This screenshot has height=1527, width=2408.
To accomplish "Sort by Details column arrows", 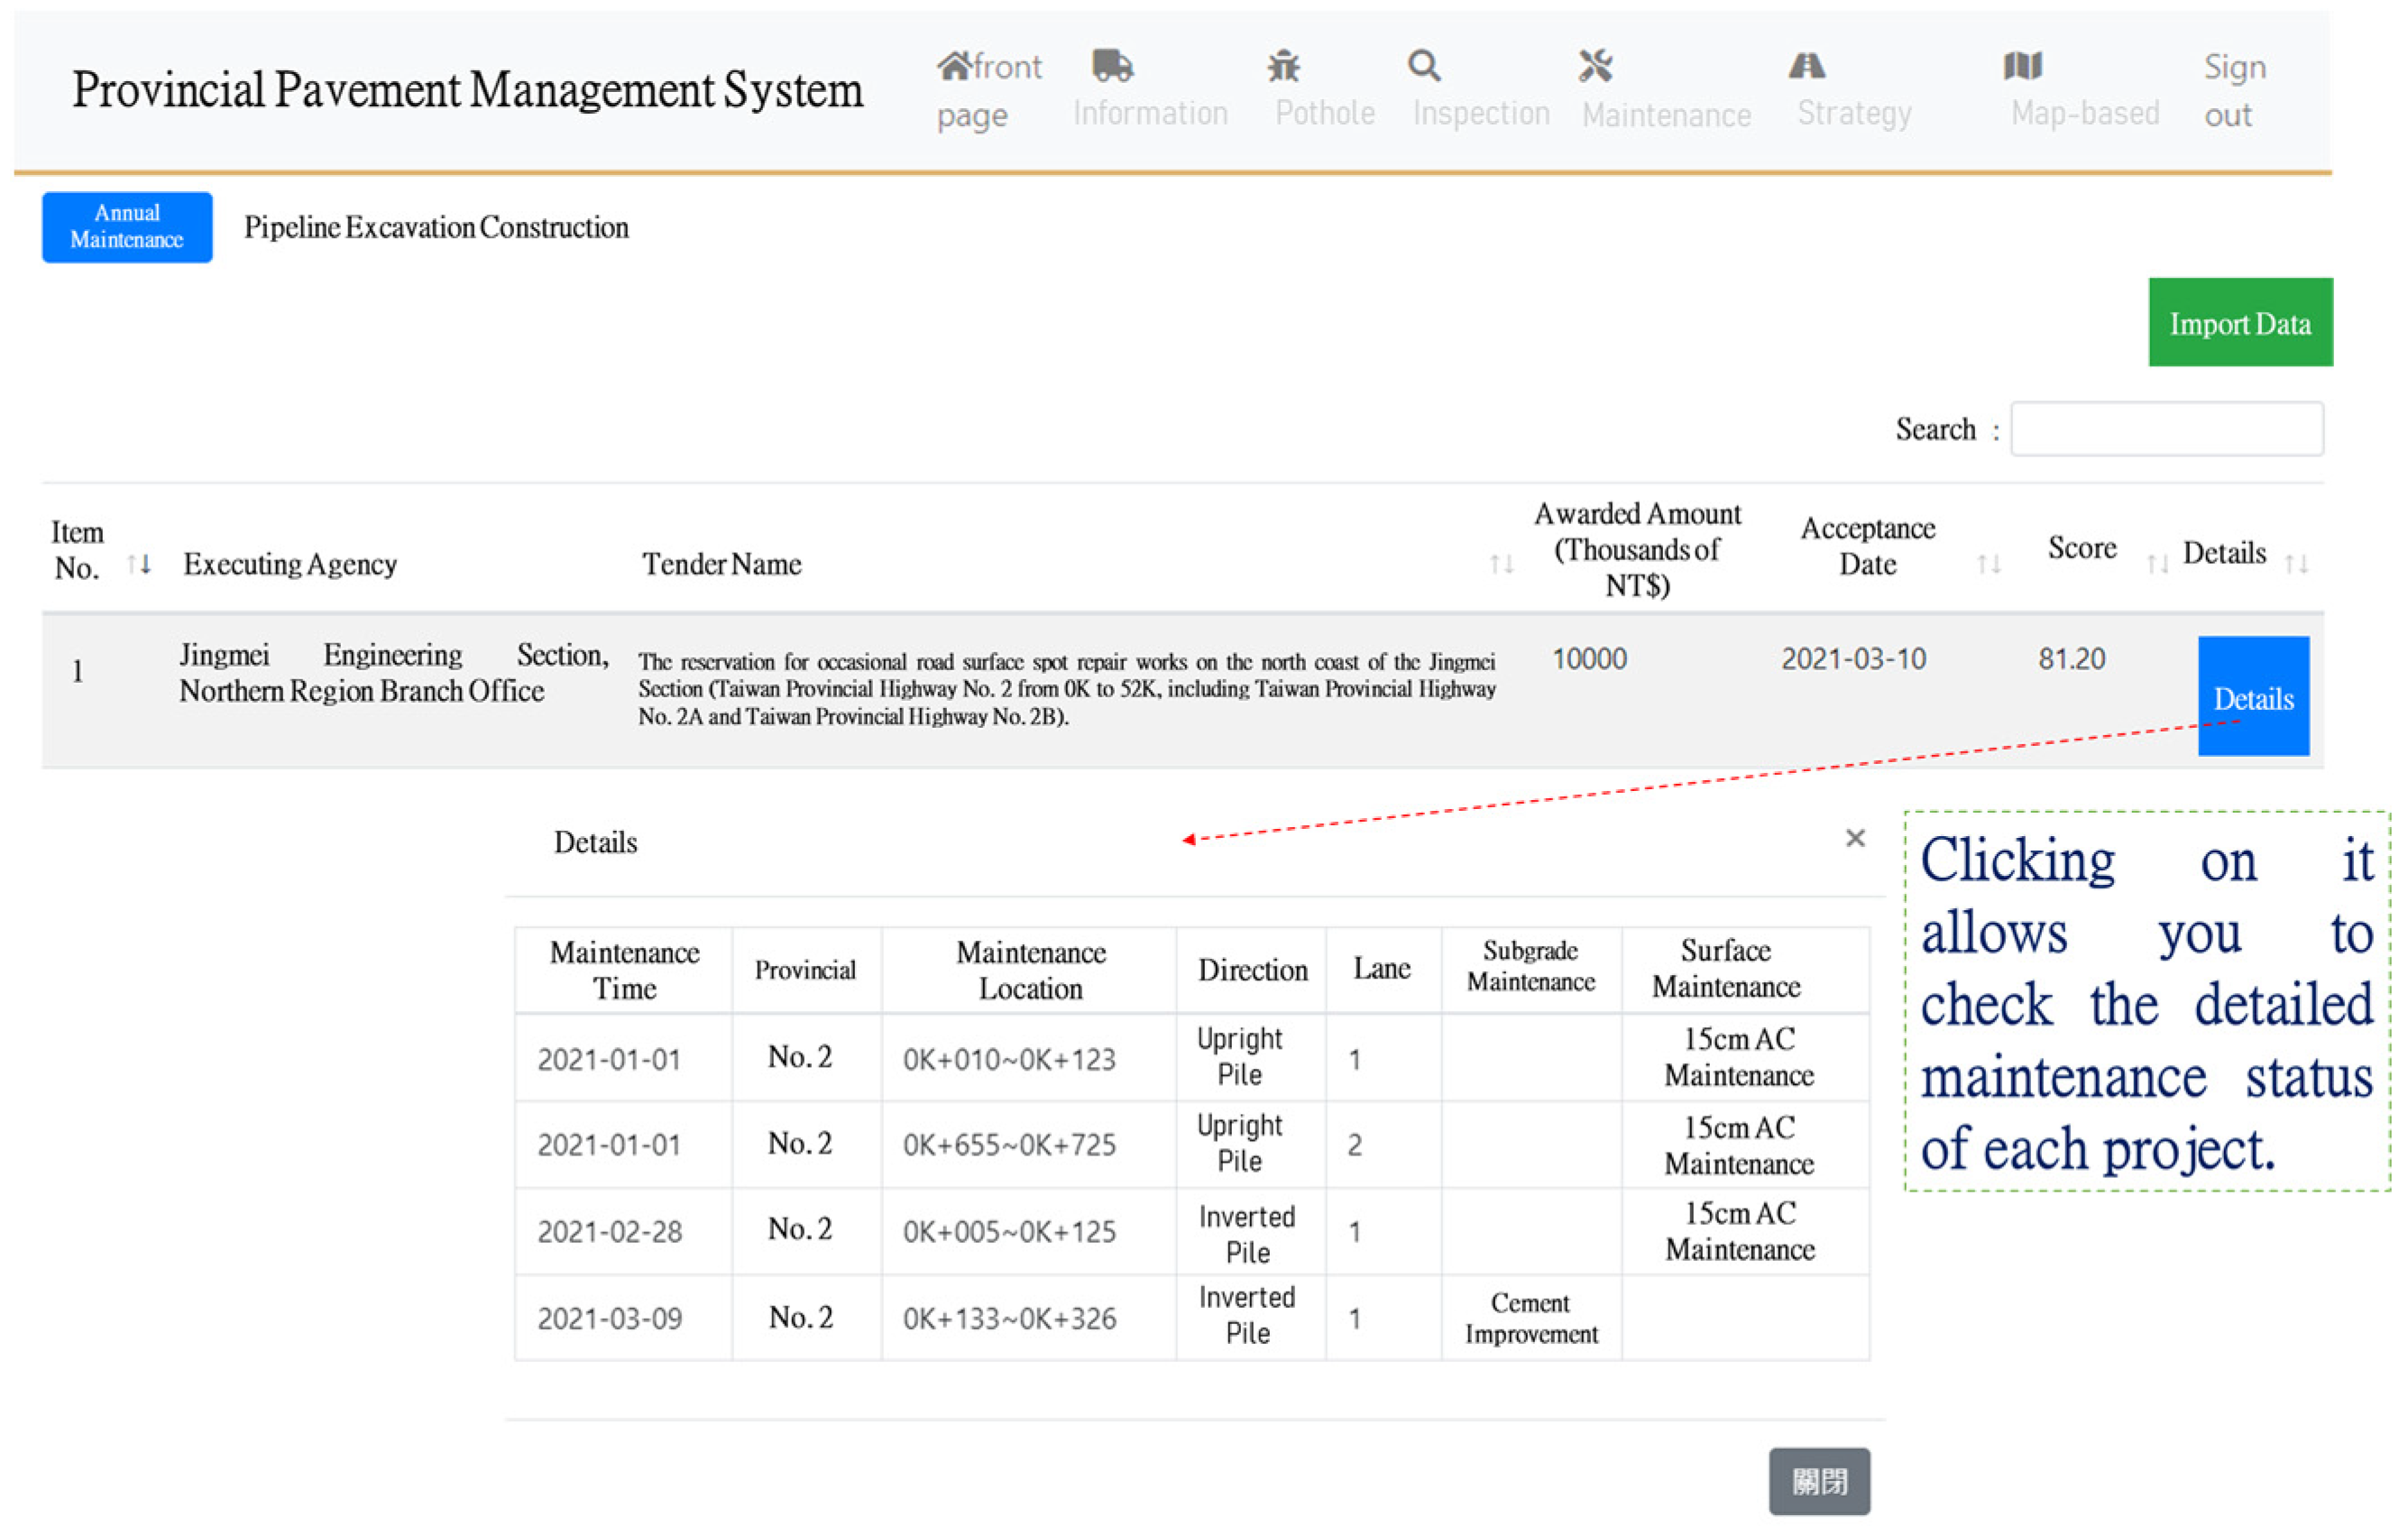I will [x=2296, y=565].
